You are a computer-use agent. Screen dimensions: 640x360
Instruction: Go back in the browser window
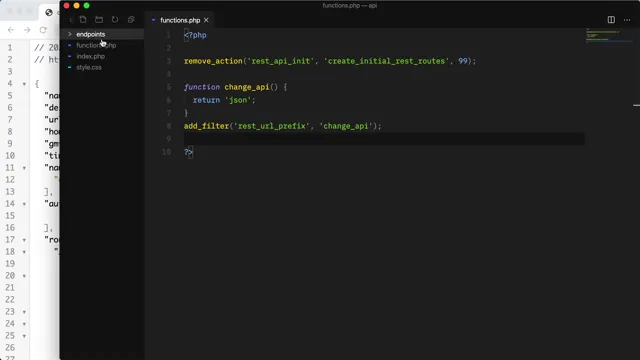click(x=11, y=30)
